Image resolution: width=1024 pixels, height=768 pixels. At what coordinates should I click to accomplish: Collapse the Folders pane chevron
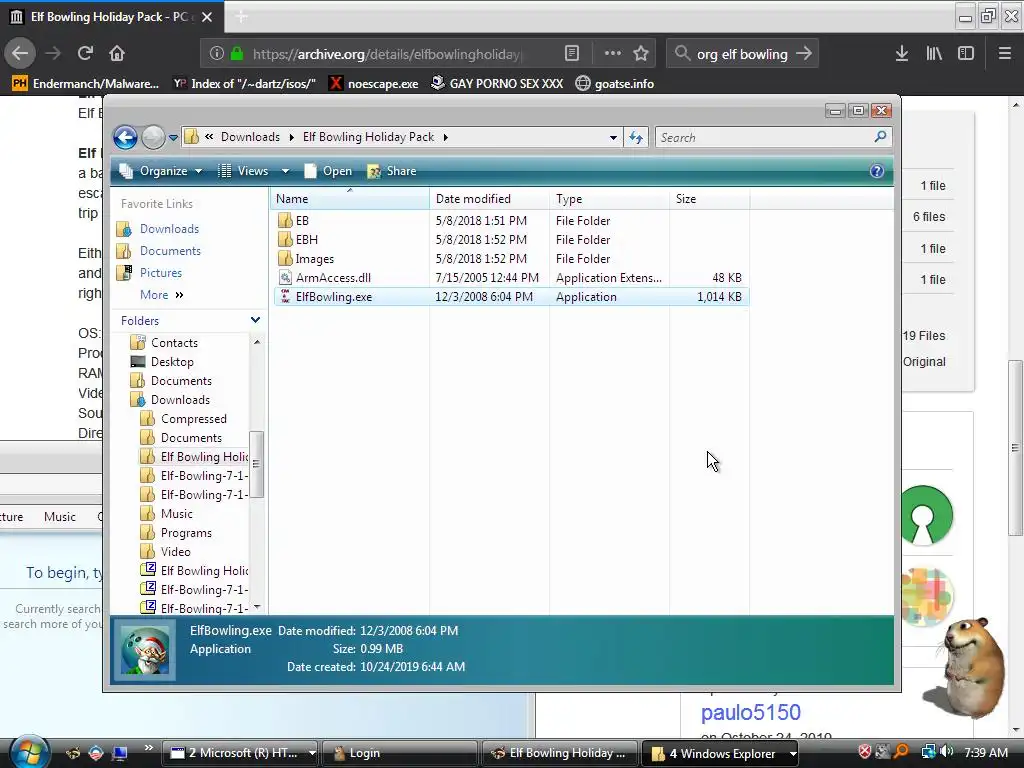click(255, 320)
